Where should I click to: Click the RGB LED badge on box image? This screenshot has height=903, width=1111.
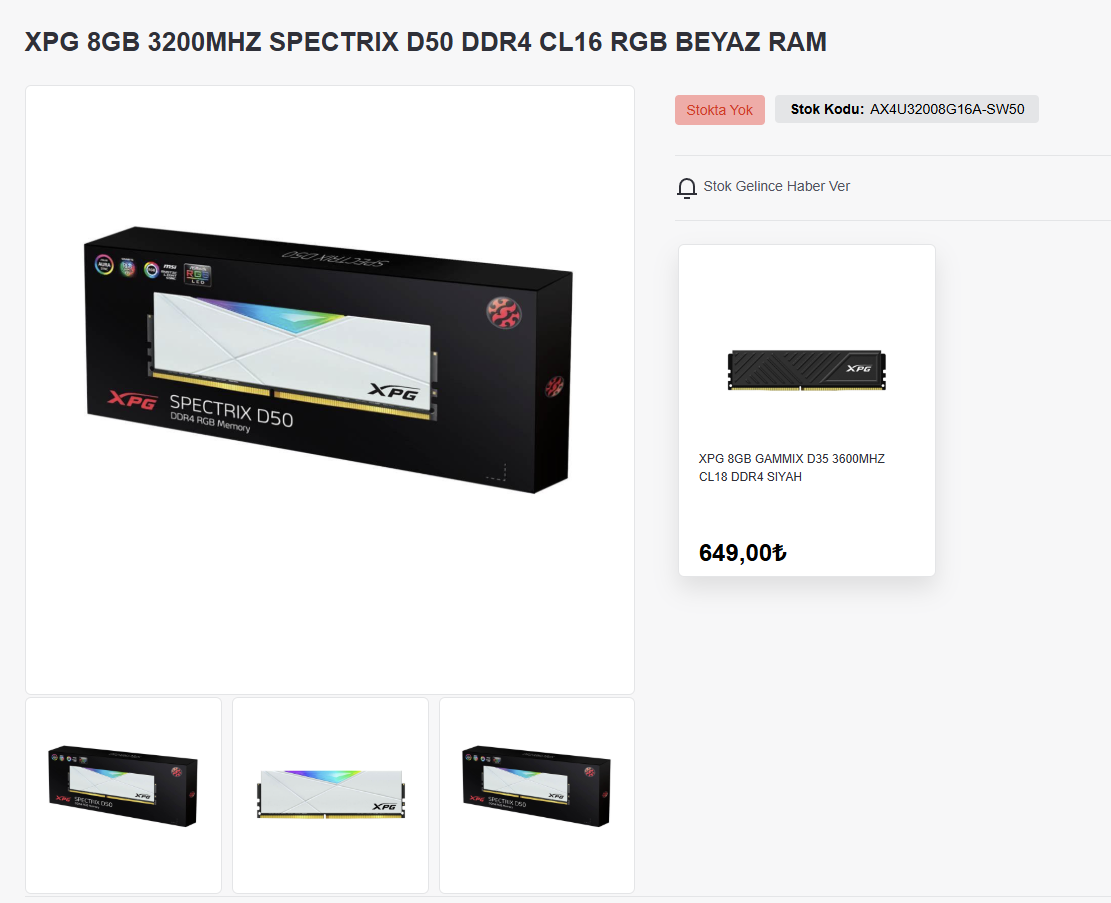point(197,275)
